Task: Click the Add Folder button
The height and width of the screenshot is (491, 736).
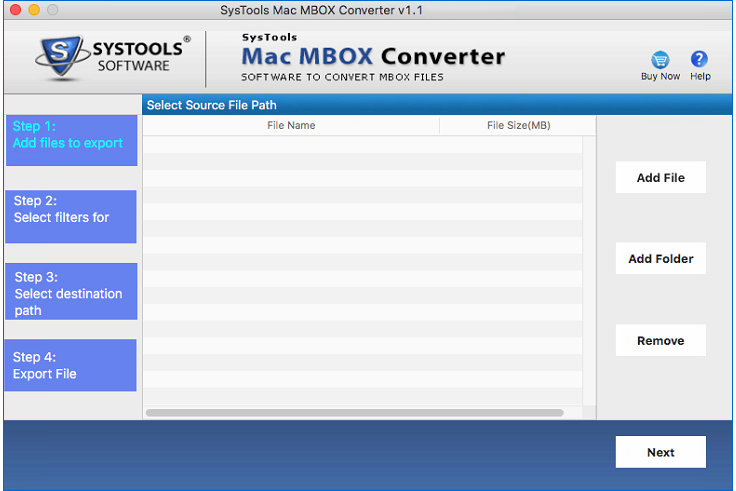Action: (661, 259)
